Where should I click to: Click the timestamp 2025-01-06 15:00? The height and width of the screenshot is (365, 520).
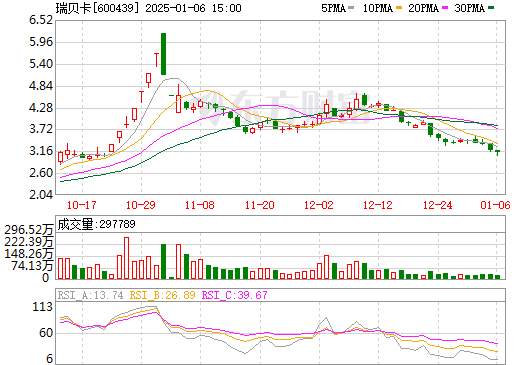tap(193, 8)
